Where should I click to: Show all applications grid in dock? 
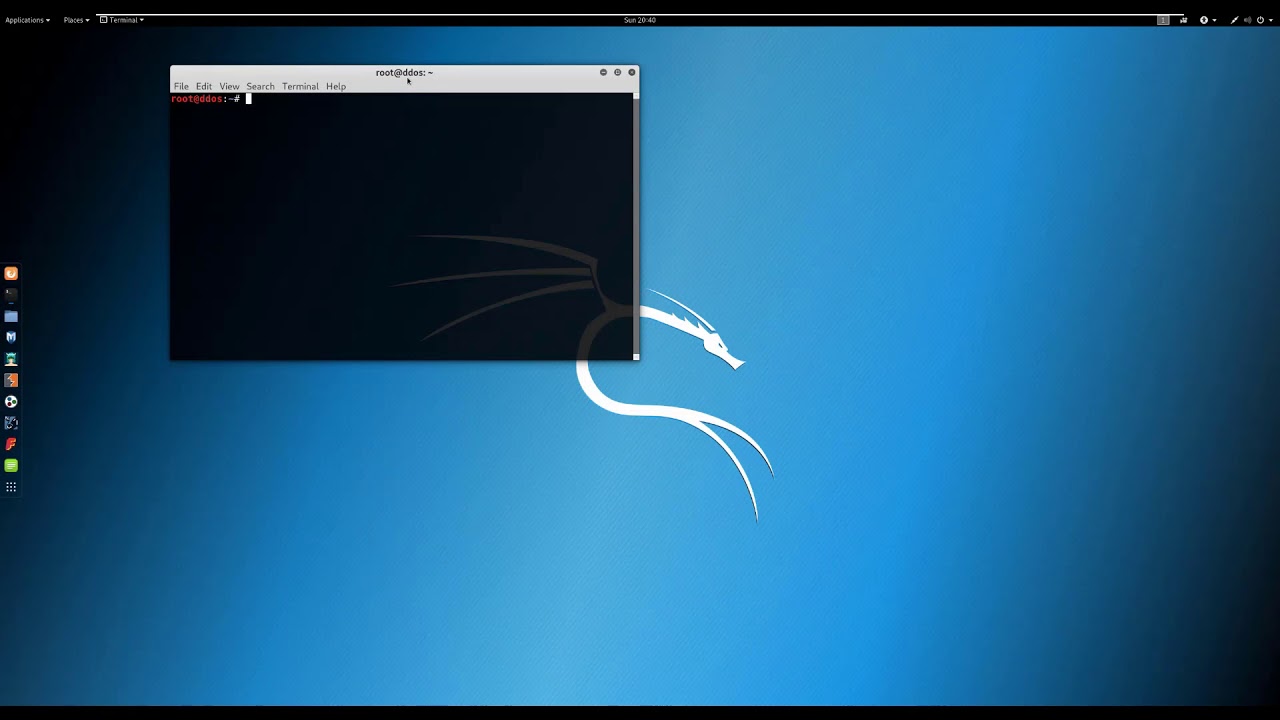[x=11, y=487]
